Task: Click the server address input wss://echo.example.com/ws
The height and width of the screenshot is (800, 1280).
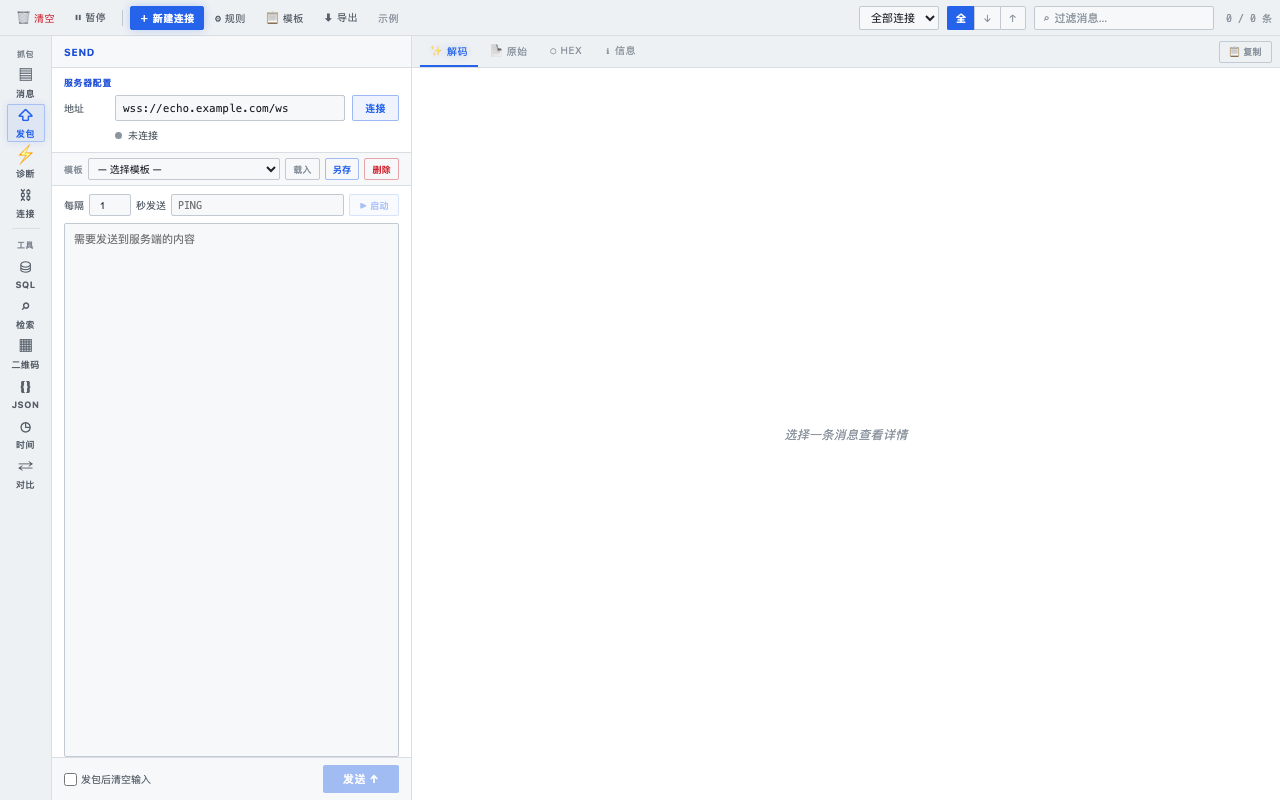Action: [230, 108]
